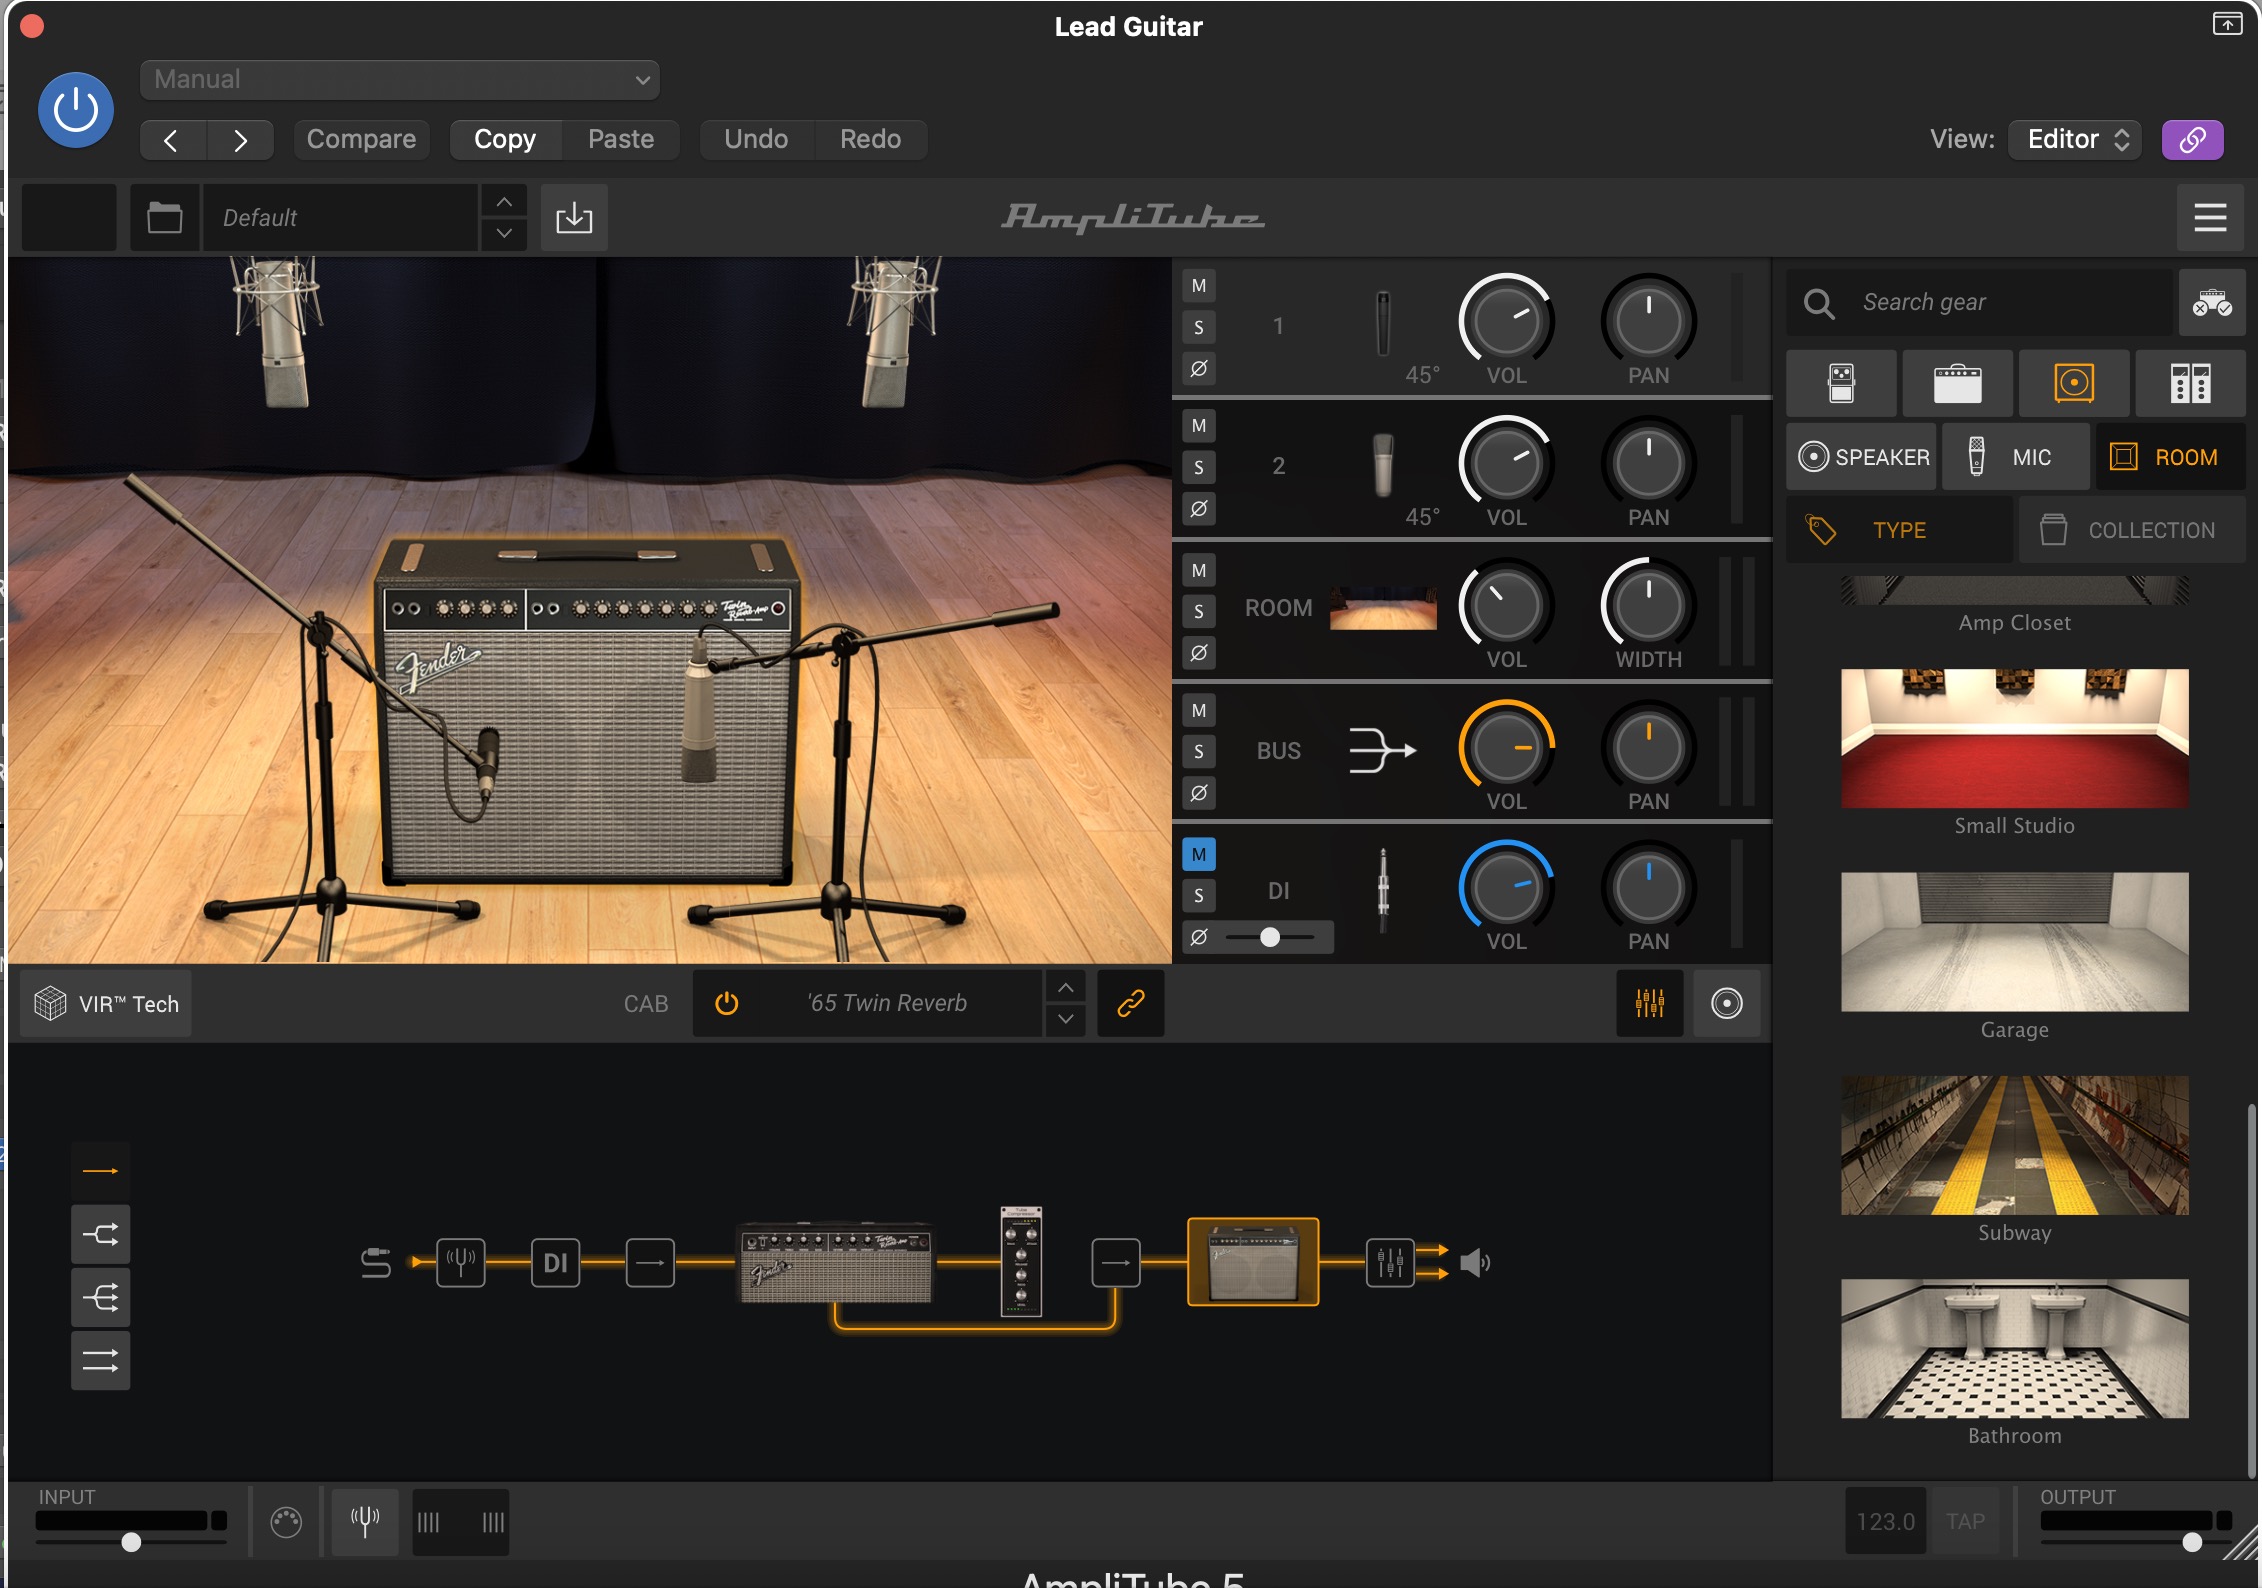Click the Copy button

(505, 139)
